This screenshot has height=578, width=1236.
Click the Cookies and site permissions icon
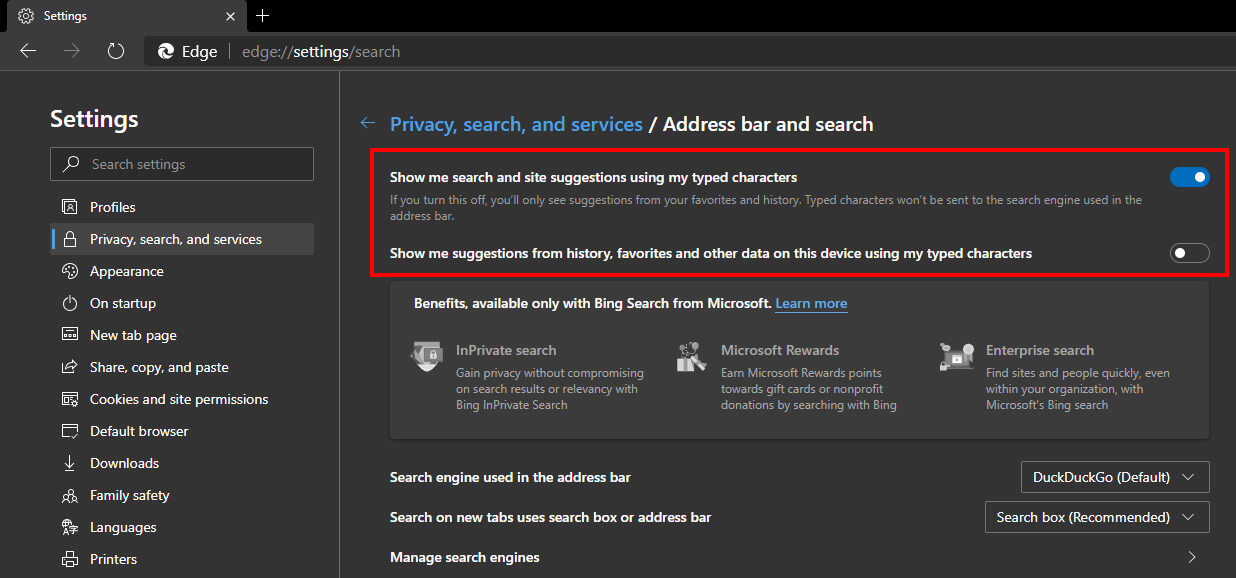(x=70, y=399)
